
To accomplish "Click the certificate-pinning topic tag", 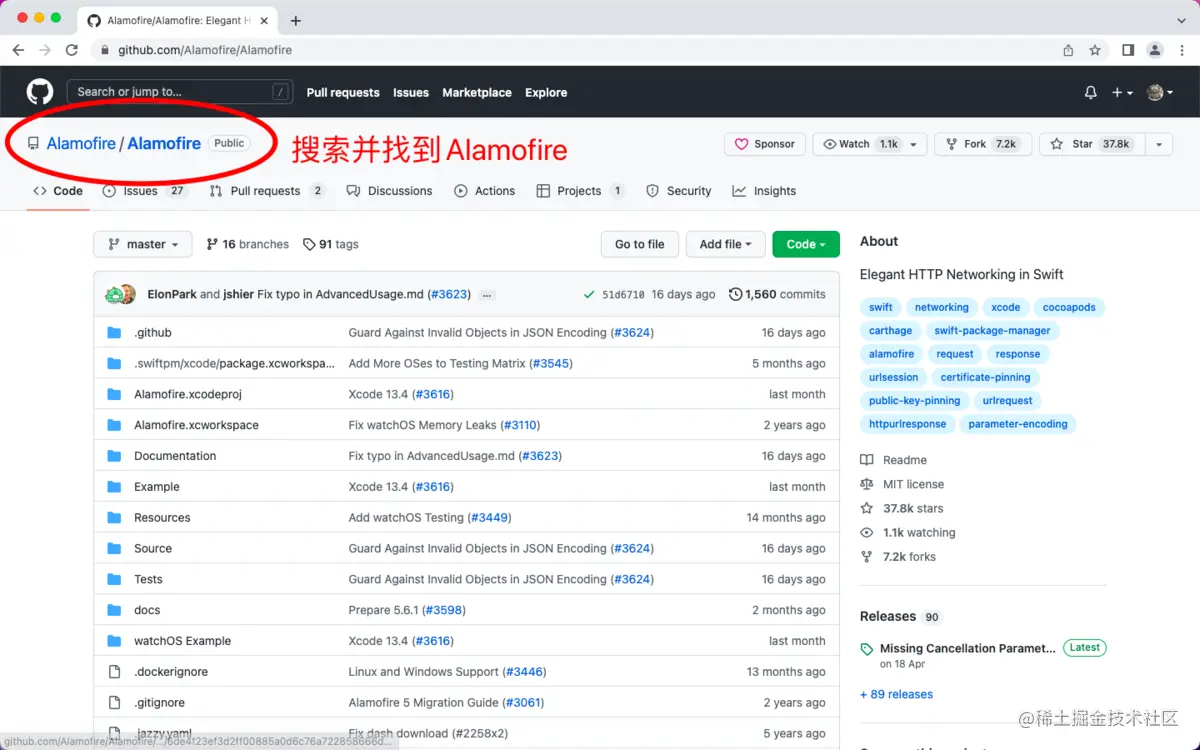I will click(986, 378).
